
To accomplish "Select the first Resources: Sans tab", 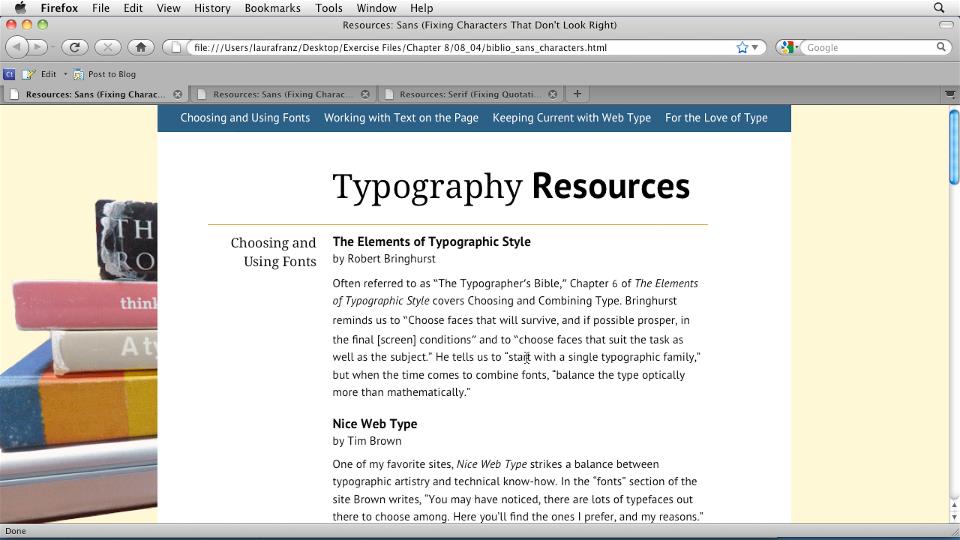I will pyautogui.click(x=95, y=94).
